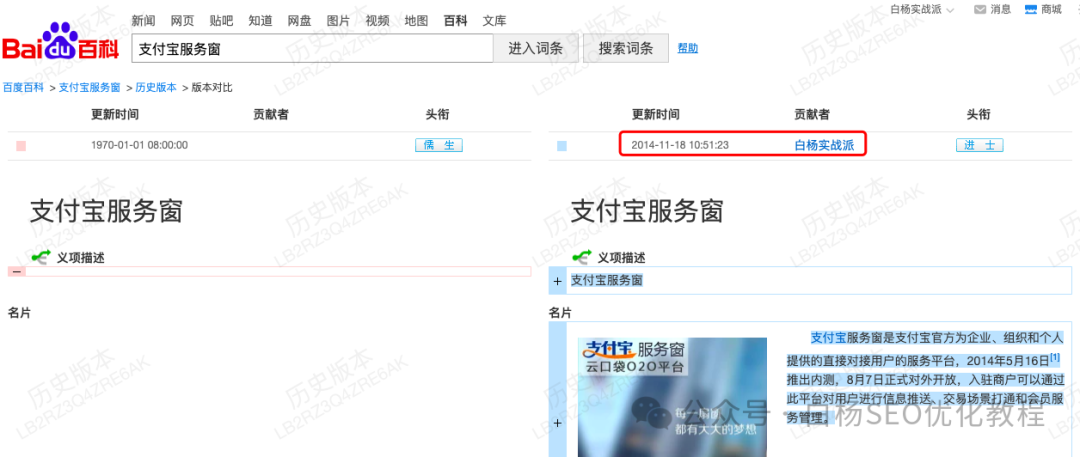Go to 历史版本 breadcrumb link
This screenshot has height=457, width=1080.
[156, 88]
